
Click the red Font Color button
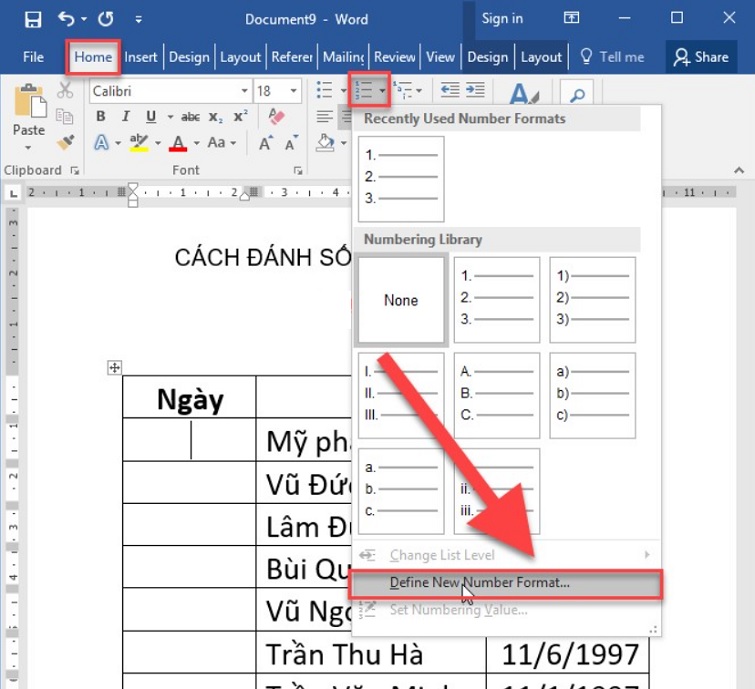click(178, 143)
